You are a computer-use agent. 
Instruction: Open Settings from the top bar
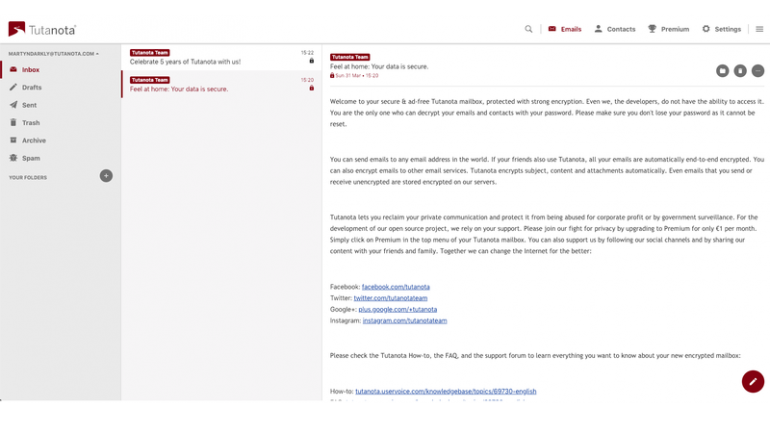tap(721, 29)
